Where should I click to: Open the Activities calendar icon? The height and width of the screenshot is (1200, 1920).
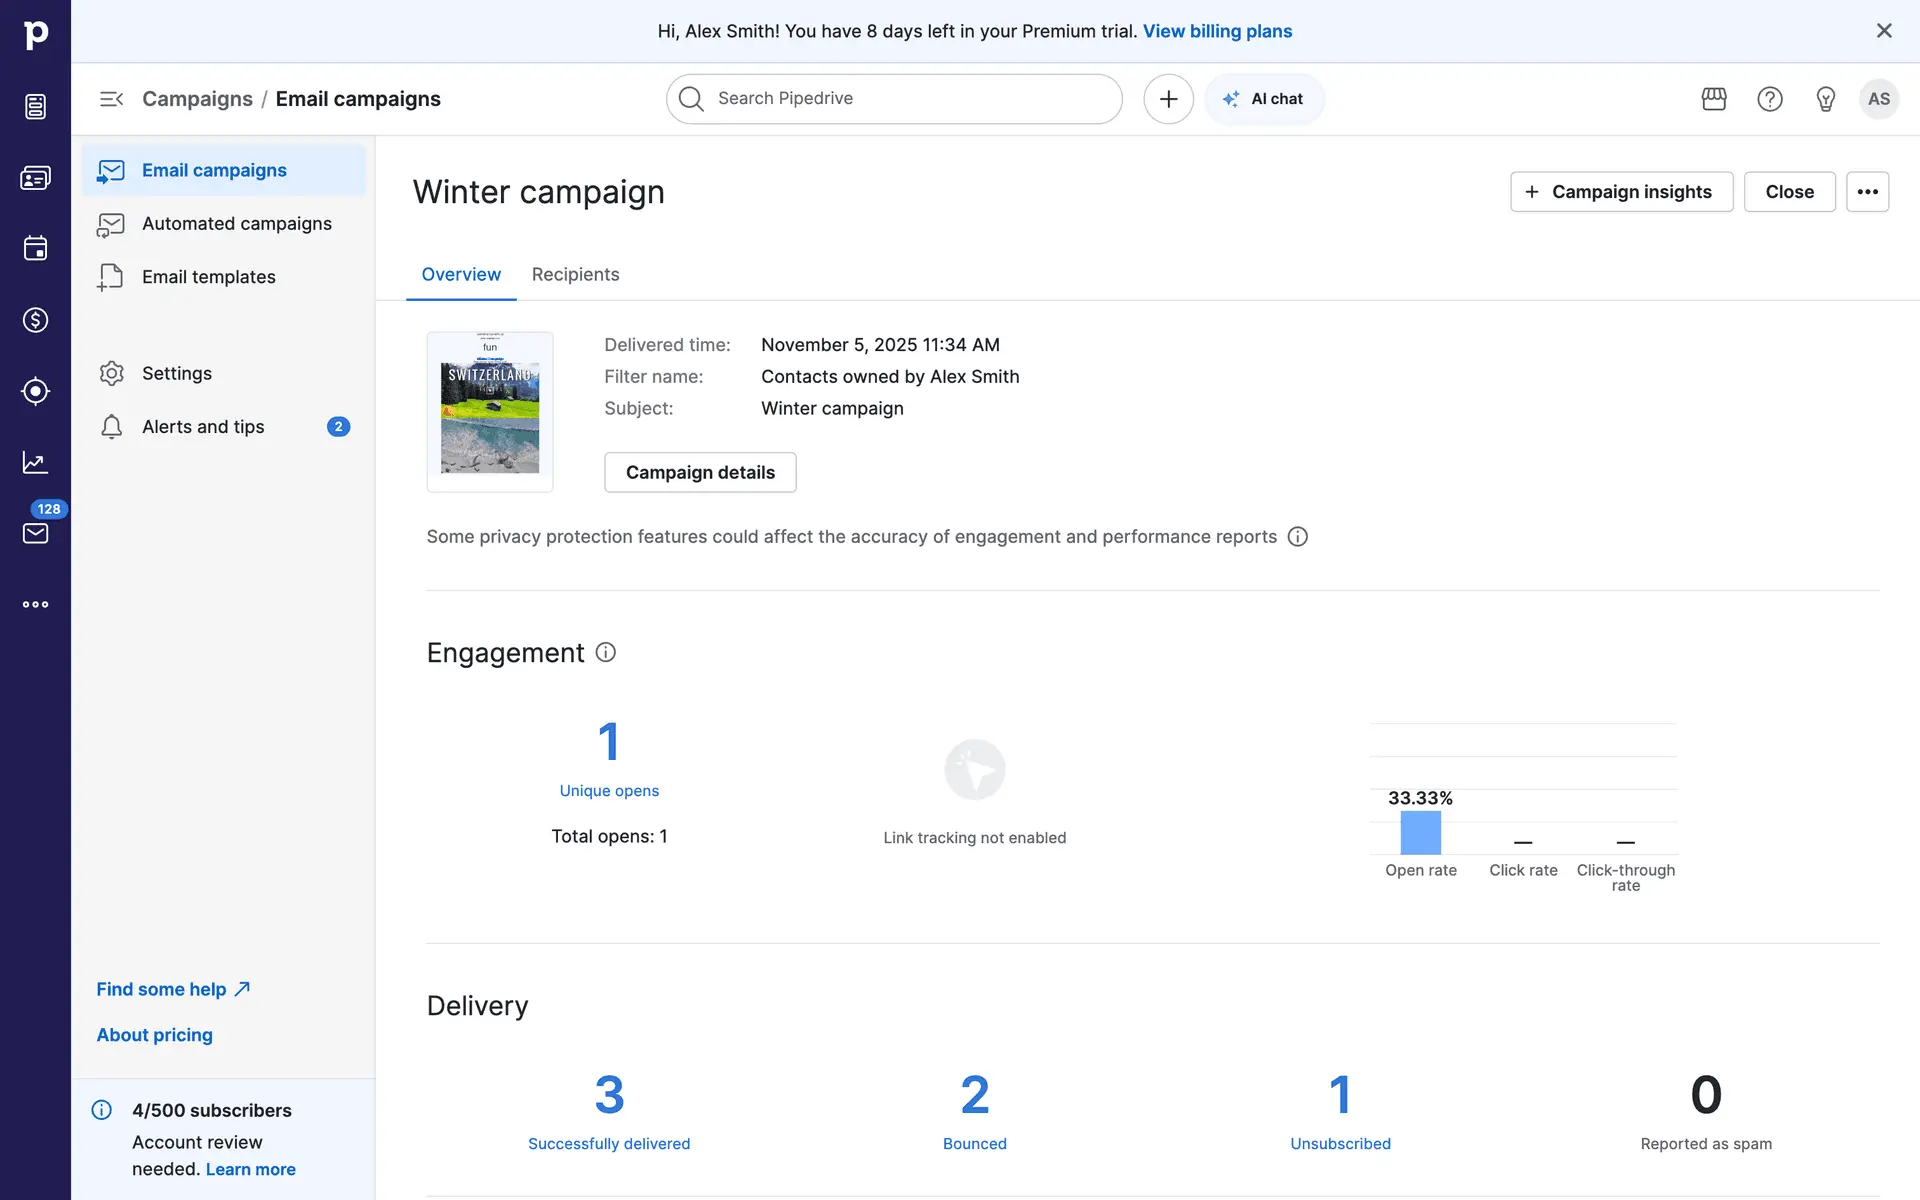coord(35,248)
